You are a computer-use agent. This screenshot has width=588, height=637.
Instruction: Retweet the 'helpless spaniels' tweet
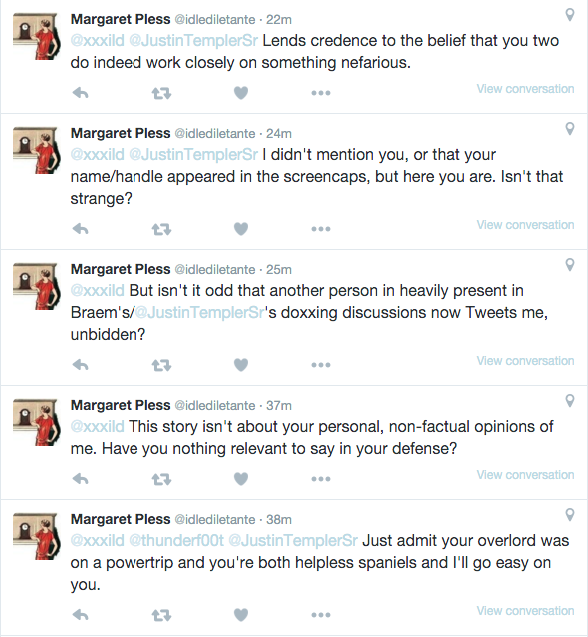tap(161, 615)
